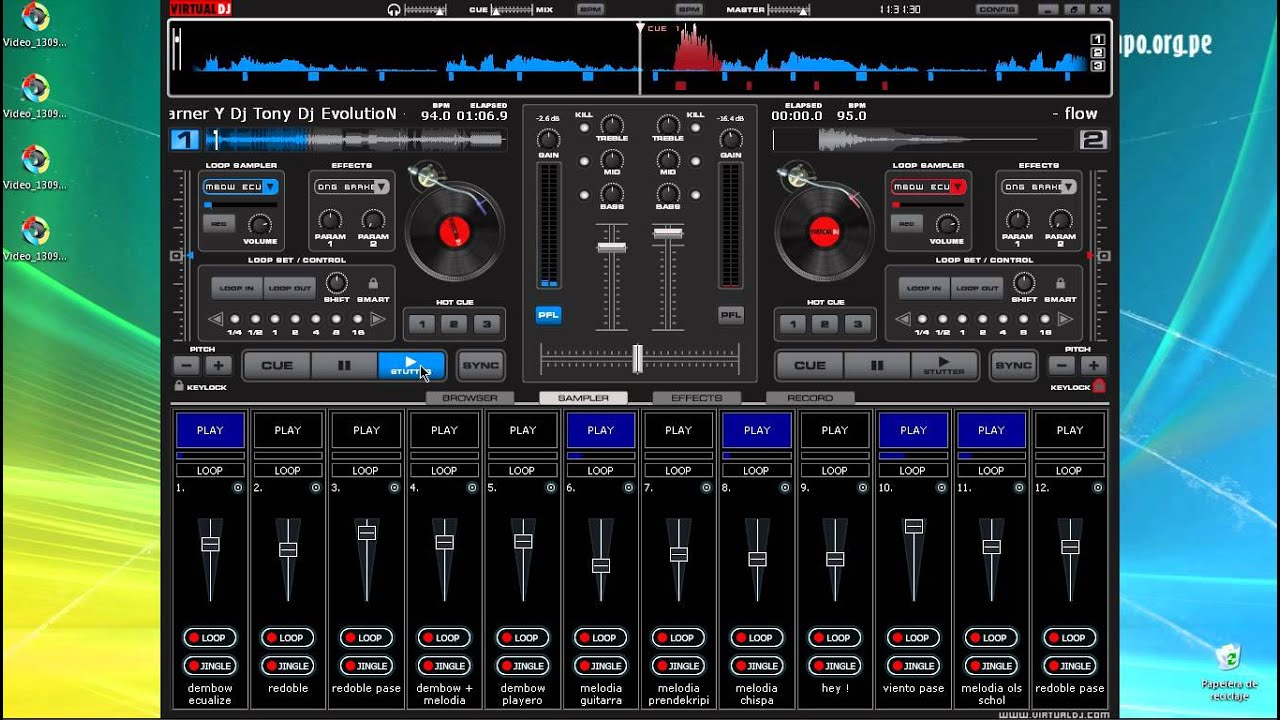Switch to the Effects tab
Viewport: 1280px width, 720px height.
coord(697,398)
